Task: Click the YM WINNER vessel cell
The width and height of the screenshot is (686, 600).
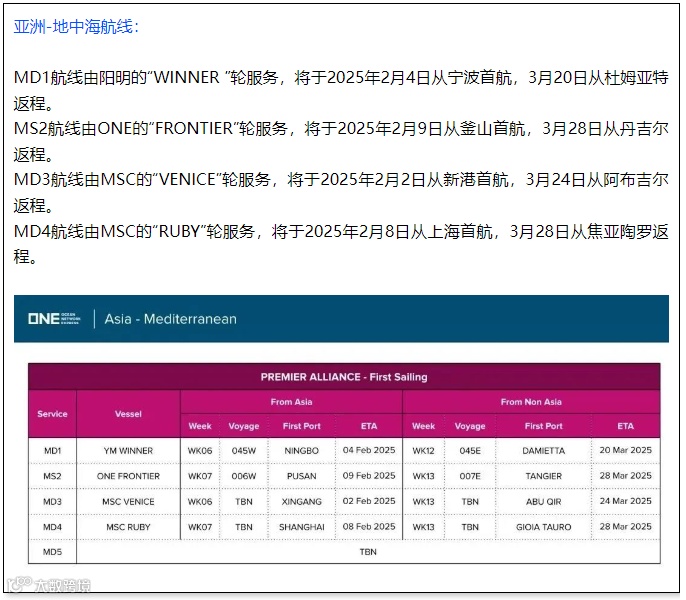Action: [x=128, y=451]
